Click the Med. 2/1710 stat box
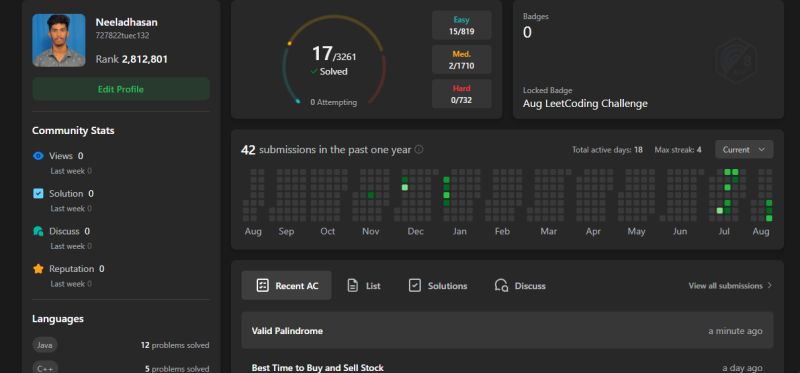Viewport: 800px width, 373px height. tap(462, 60)
